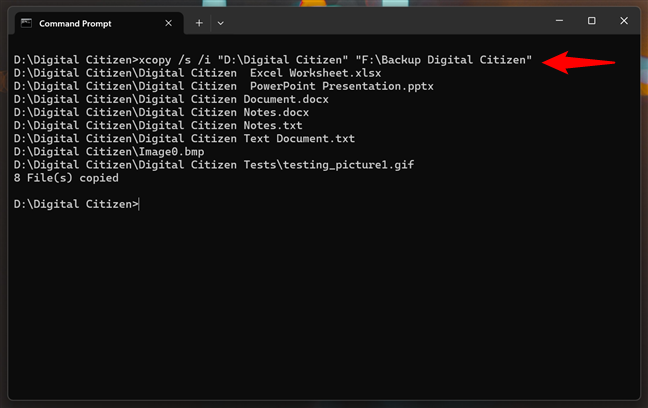Image resolution: width=648 pixels, height=408 pixels.
Task: Select the Command Prompt tab title
Action: (x=75, y=22)
